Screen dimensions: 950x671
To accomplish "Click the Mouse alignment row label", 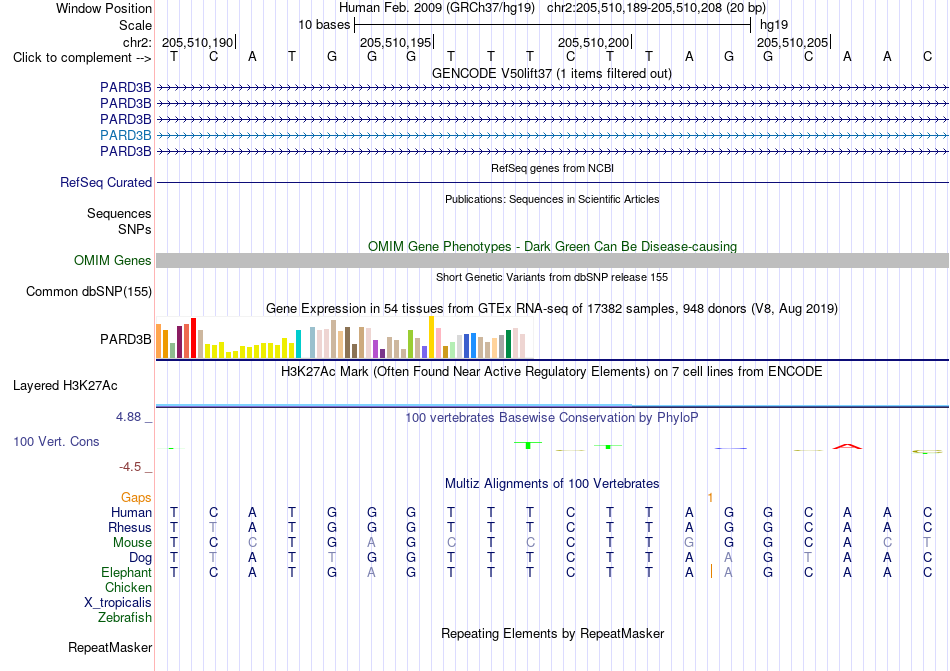I will 132,543.
